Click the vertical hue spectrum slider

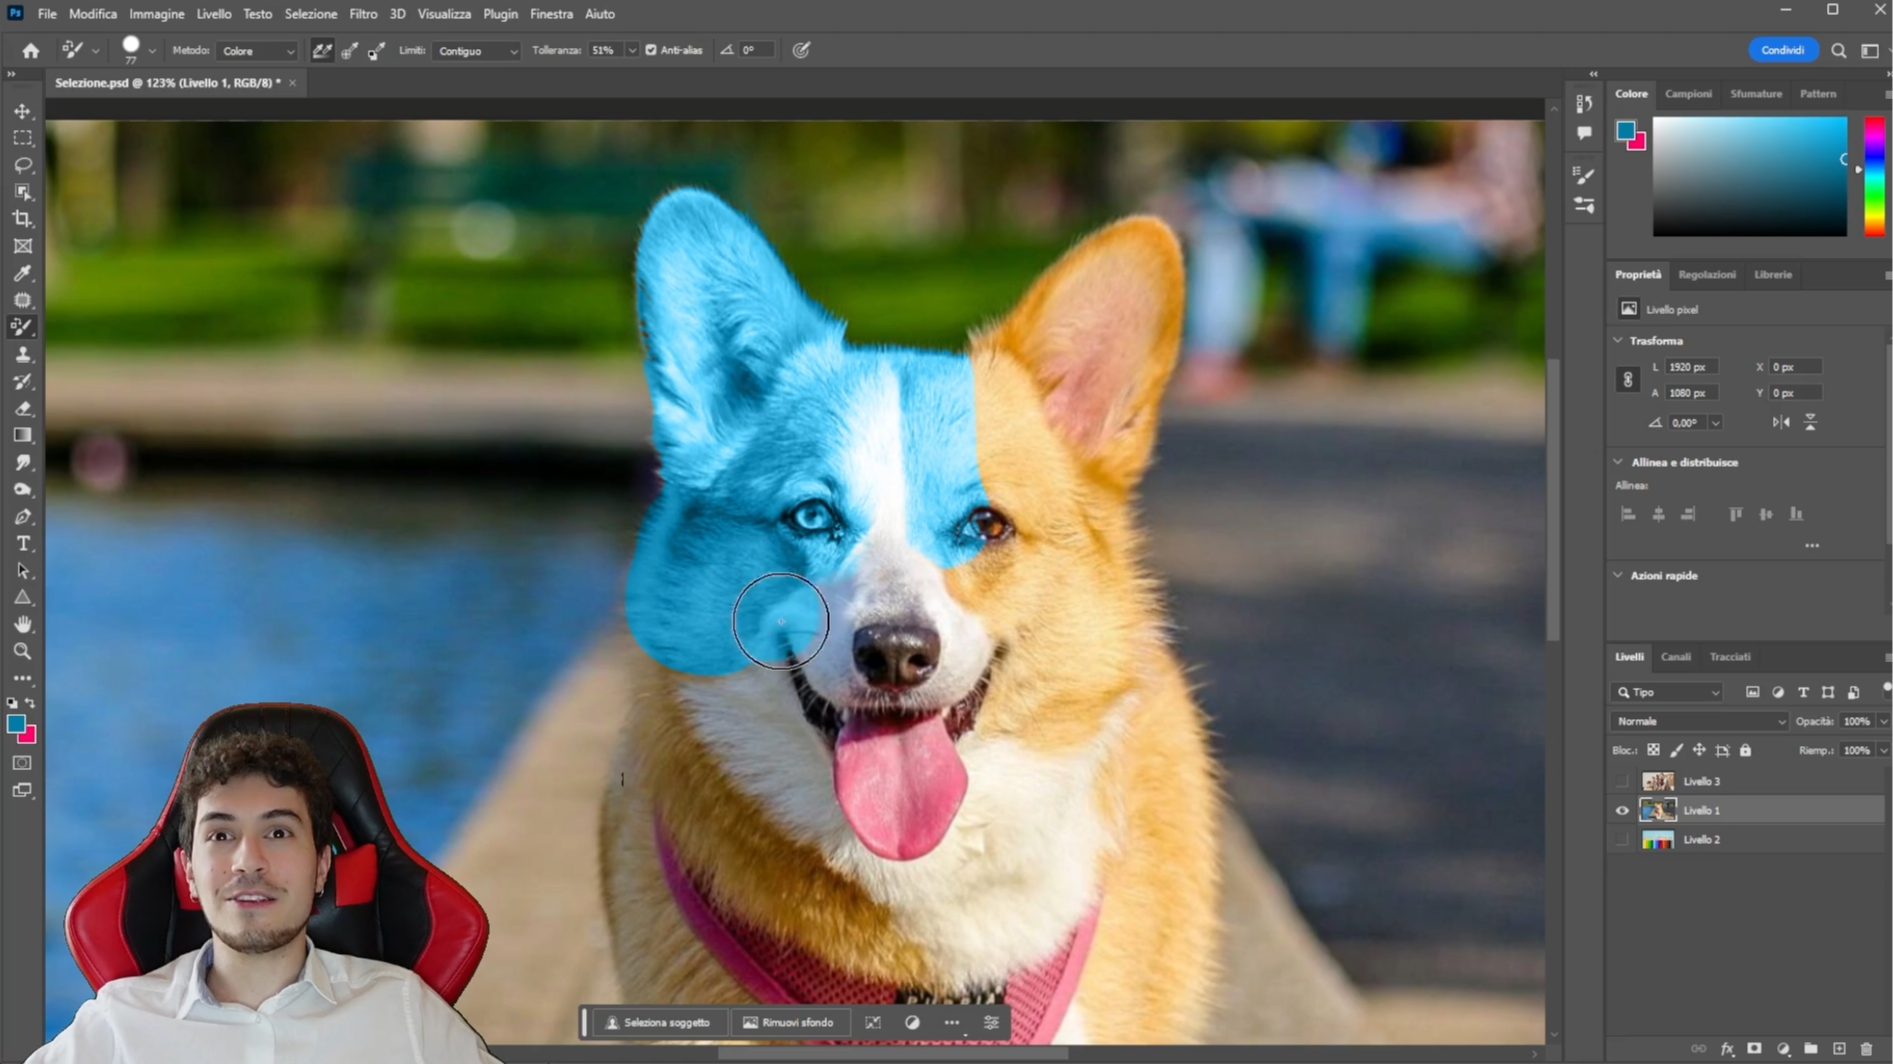pyautogui.click(x=1874, y=176)
